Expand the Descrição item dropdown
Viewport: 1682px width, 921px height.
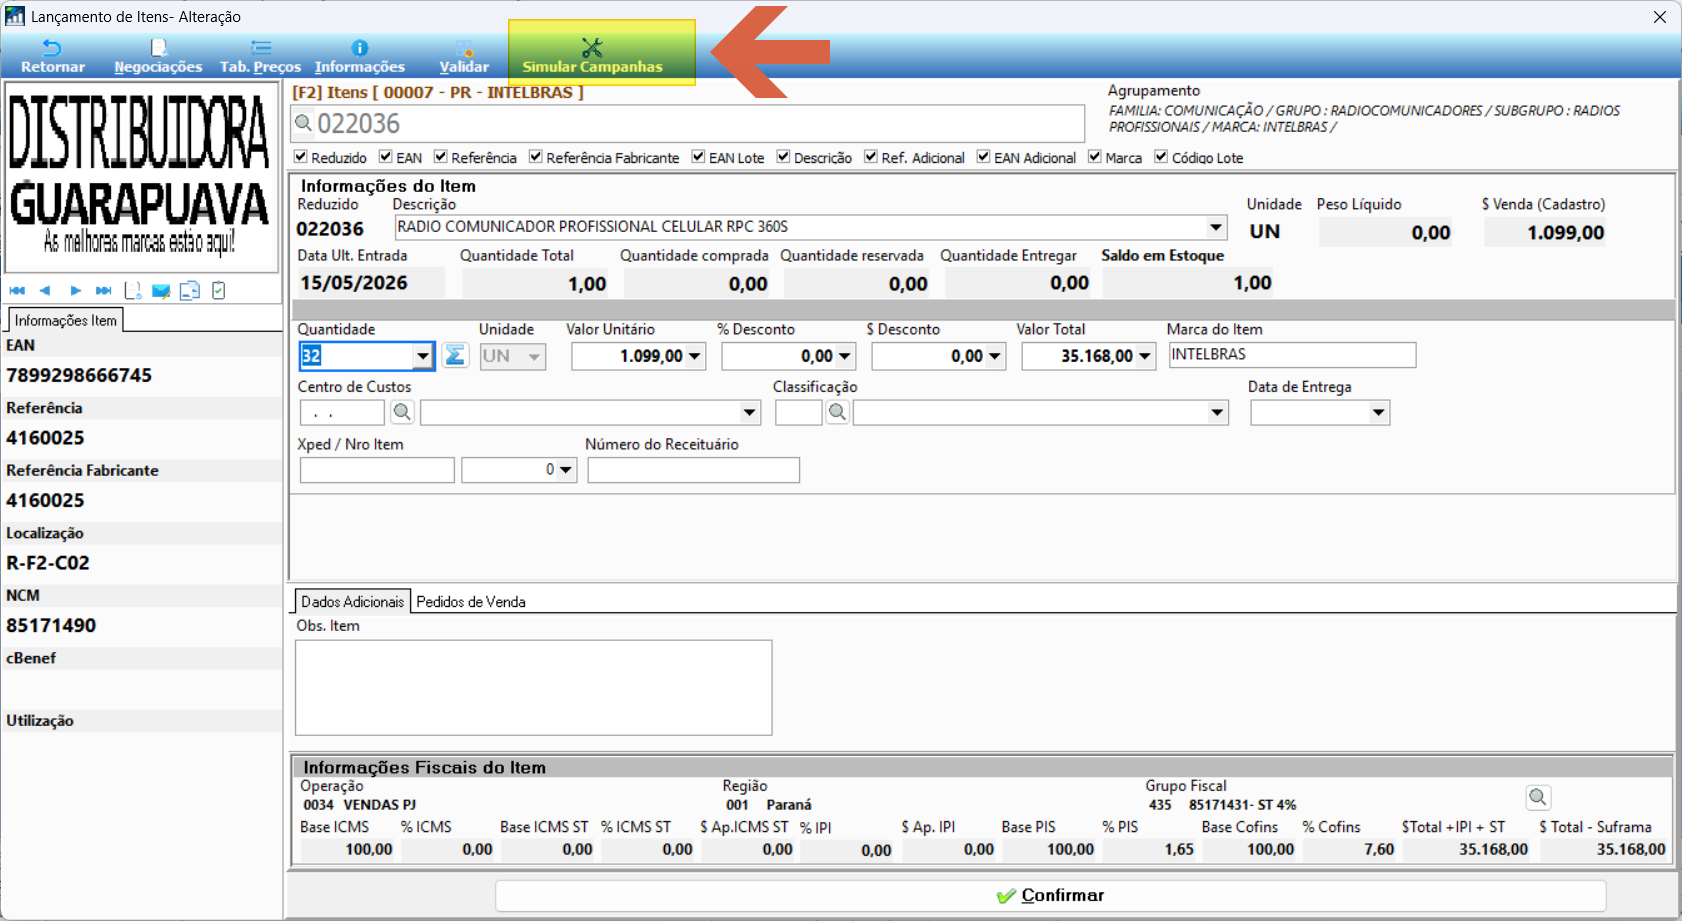tap(1216, 227)
